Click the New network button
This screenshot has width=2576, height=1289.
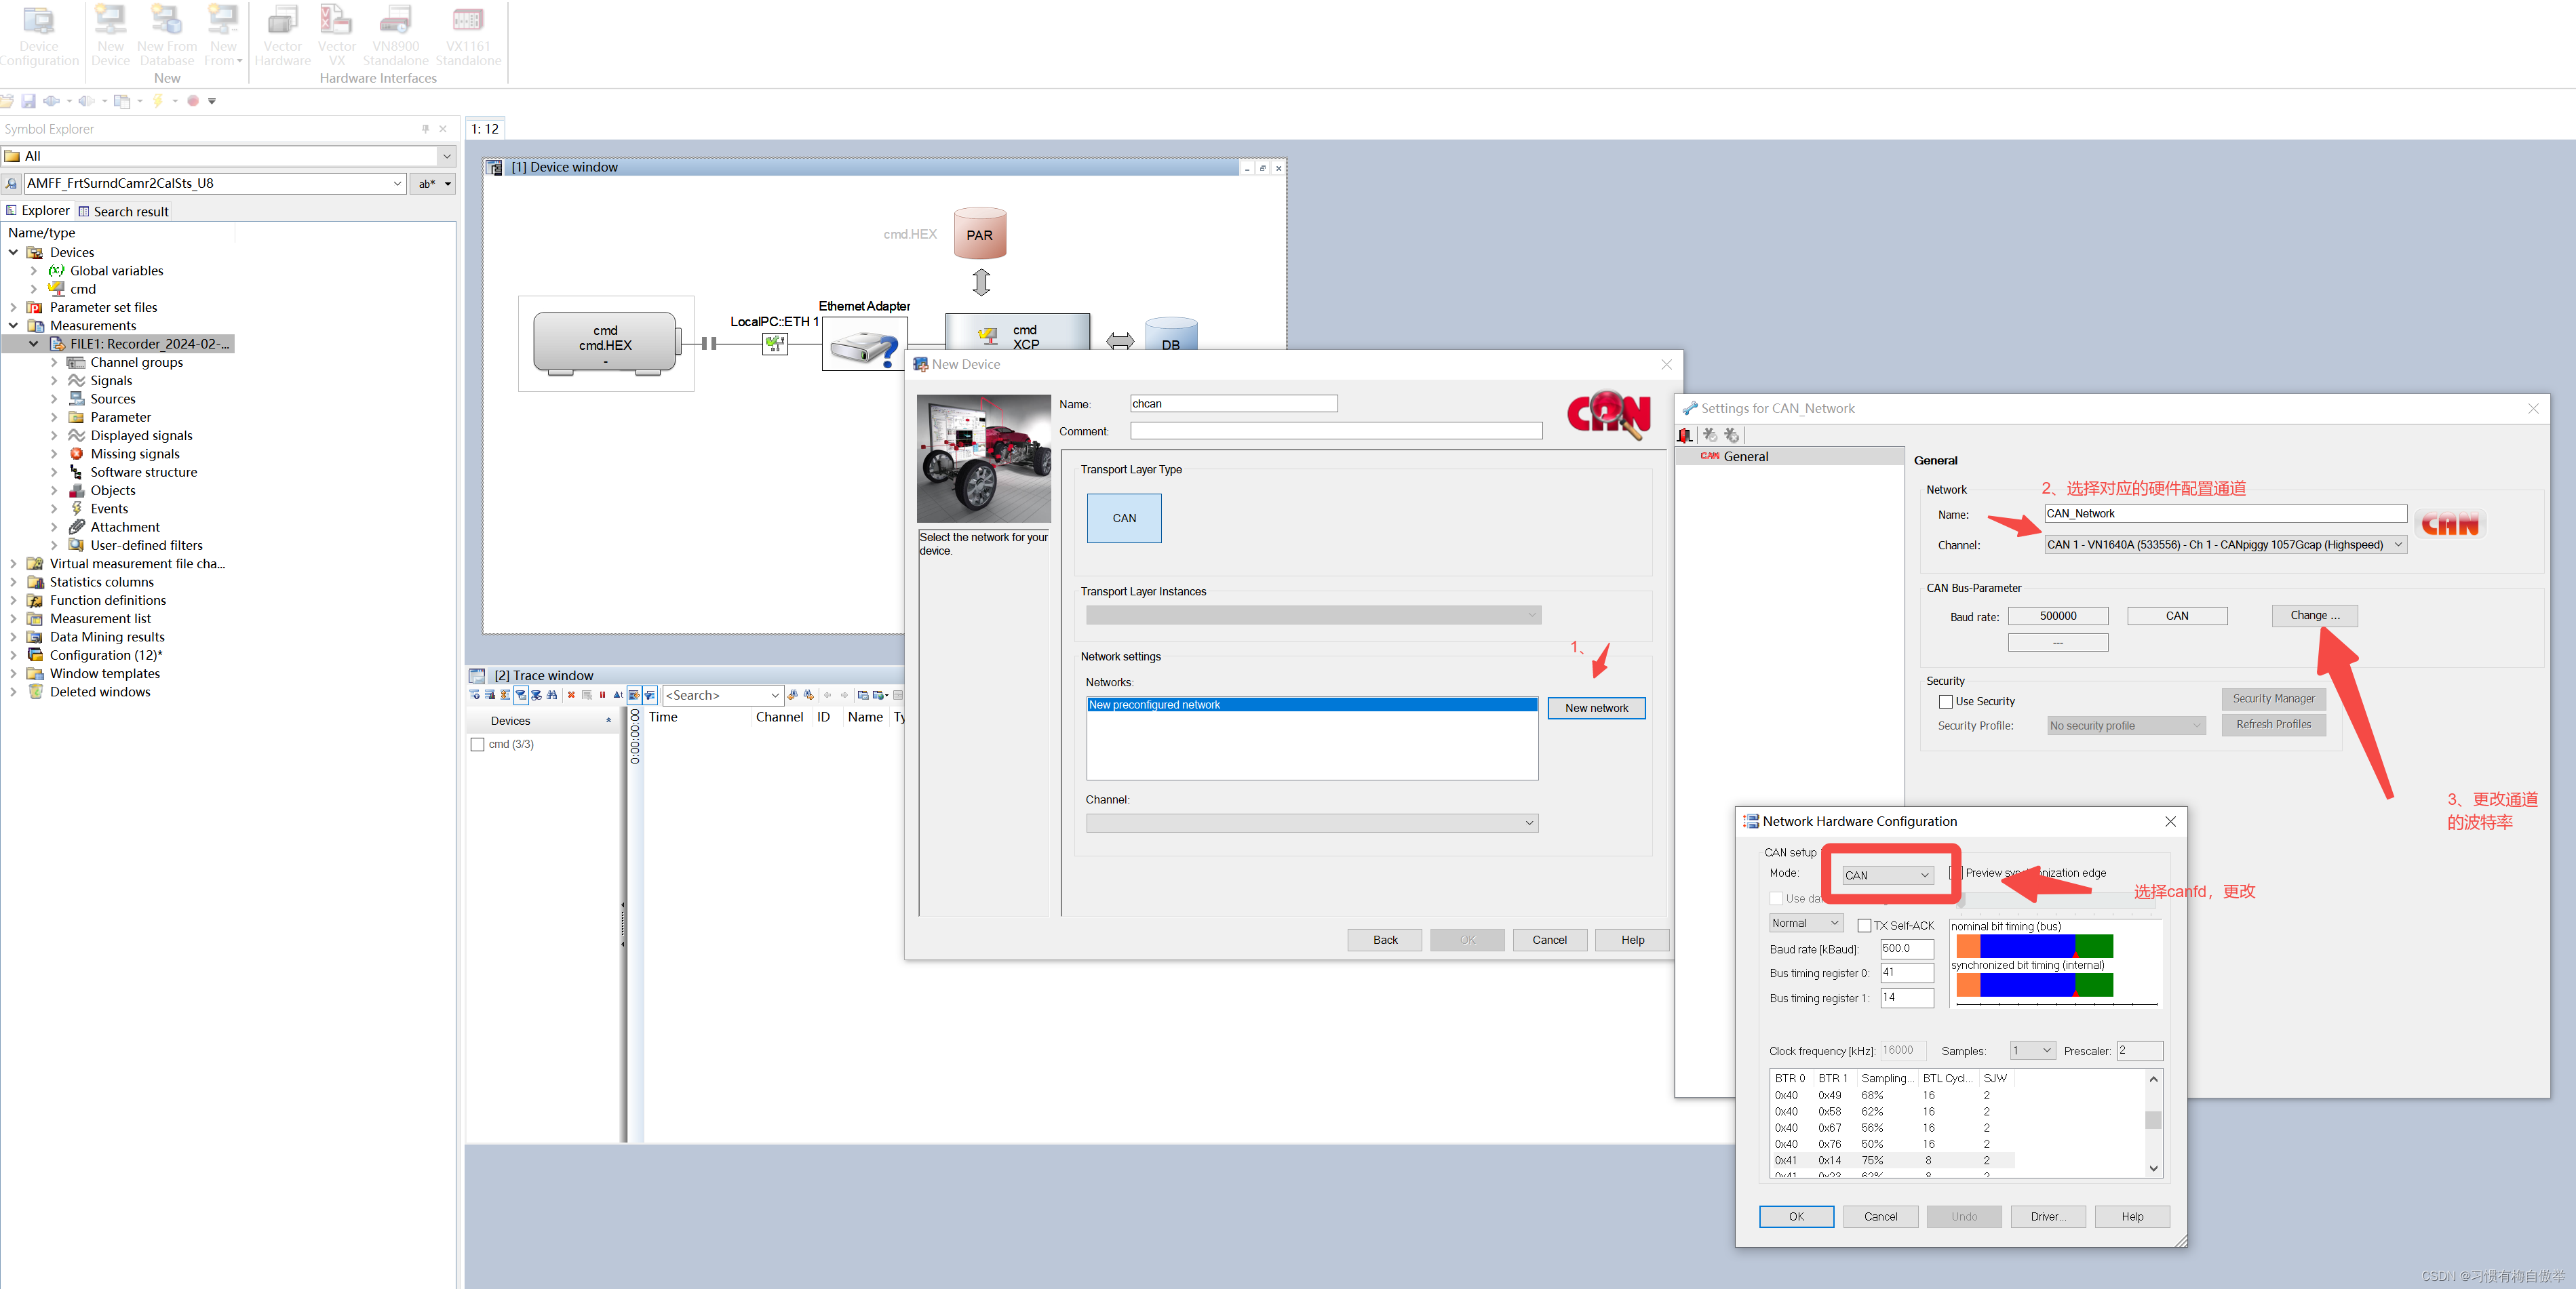tap(1595, 708)
